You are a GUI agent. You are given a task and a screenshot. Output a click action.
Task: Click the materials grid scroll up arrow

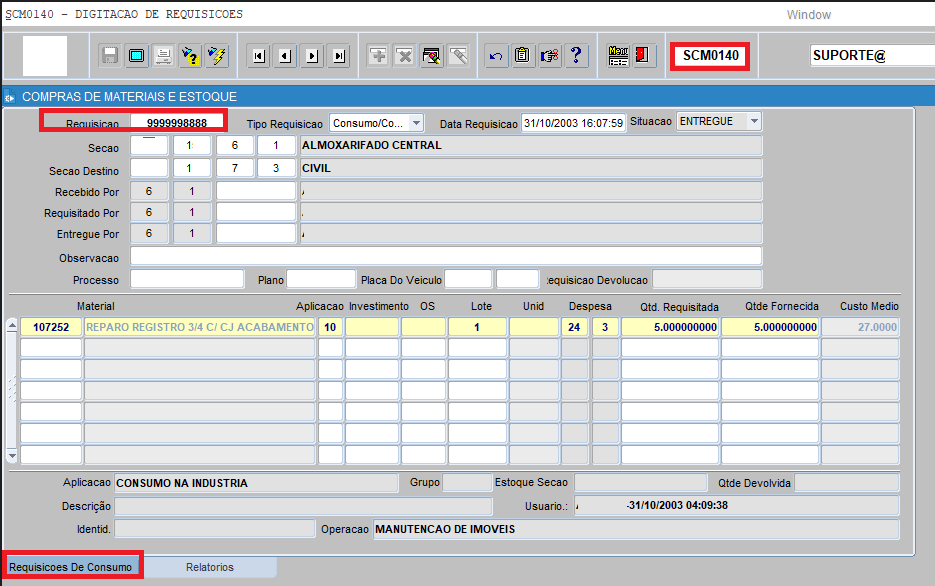coord(12,326)
